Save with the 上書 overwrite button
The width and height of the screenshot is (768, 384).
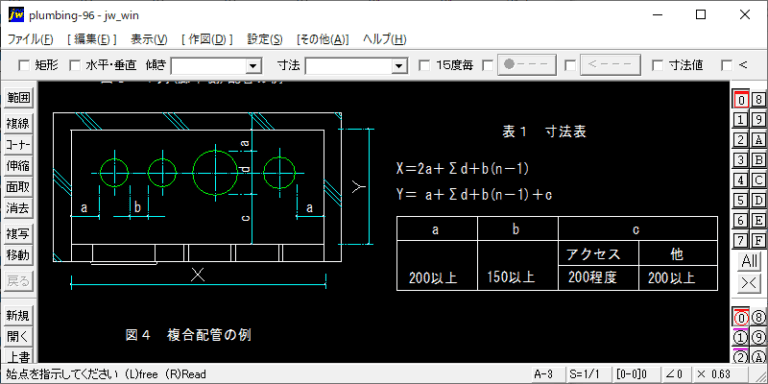[x=19, y=356]
